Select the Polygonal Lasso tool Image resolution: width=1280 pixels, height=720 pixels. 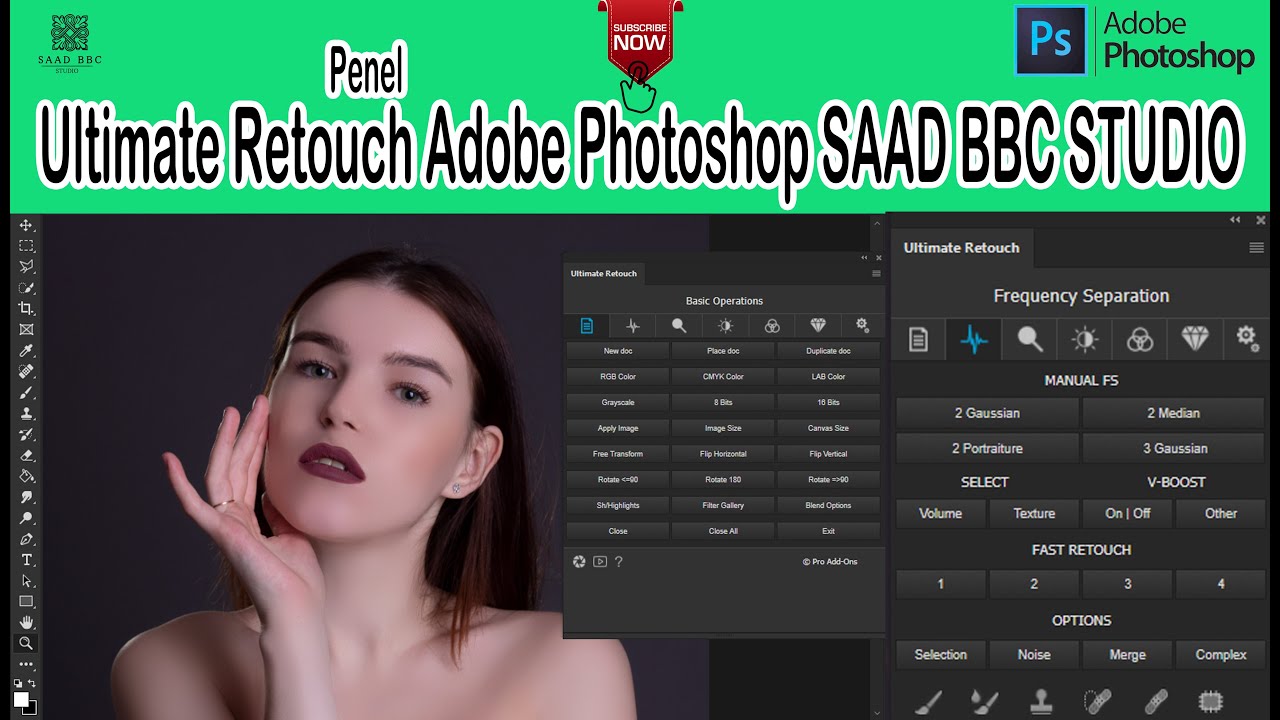pos(27,267)
